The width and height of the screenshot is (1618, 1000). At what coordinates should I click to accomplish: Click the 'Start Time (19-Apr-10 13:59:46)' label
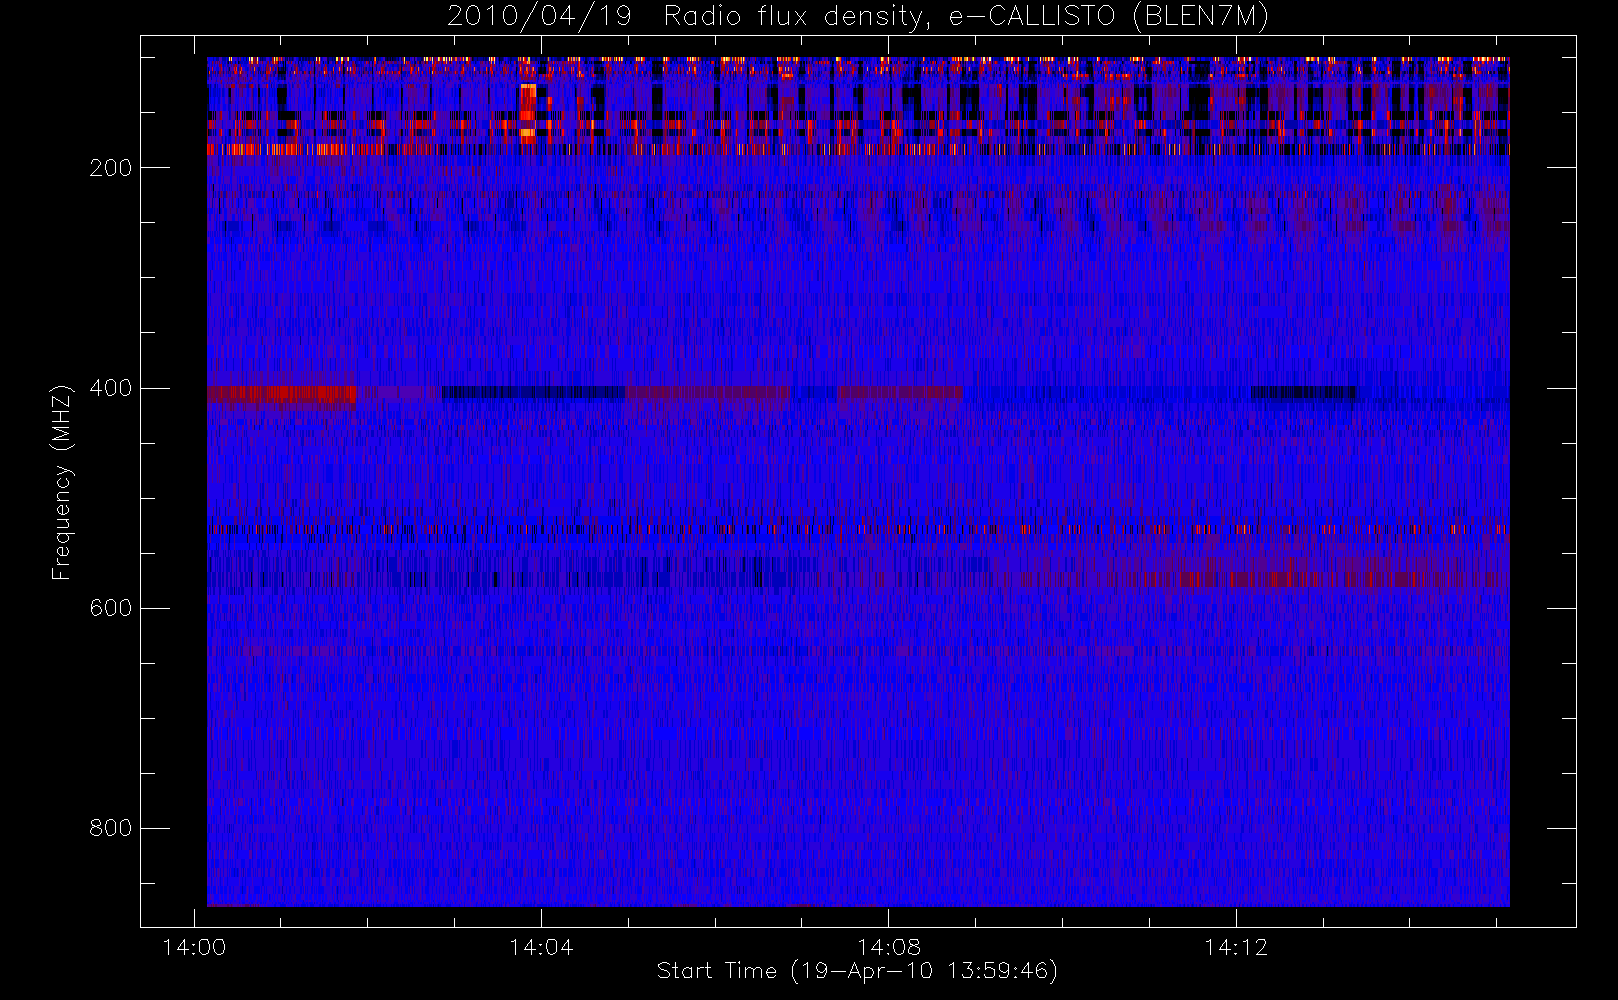pos(857,971)
